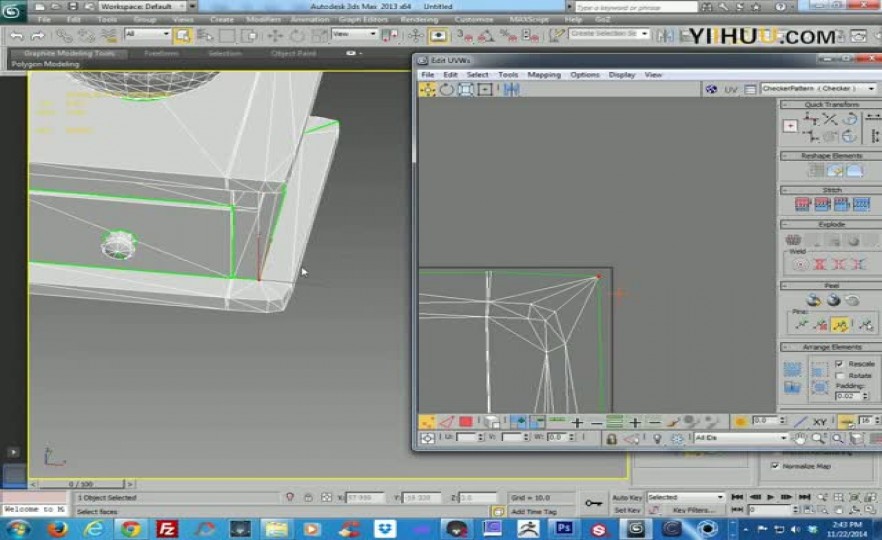This screenshot has width=882, height=540.
Task: Toggle the Normalize Map checkbox
Action: (775, 466)
